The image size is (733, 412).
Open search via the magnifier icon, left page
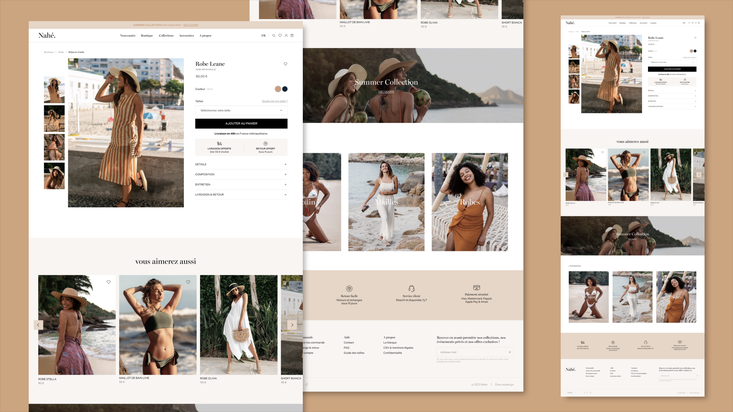point(274,36)
